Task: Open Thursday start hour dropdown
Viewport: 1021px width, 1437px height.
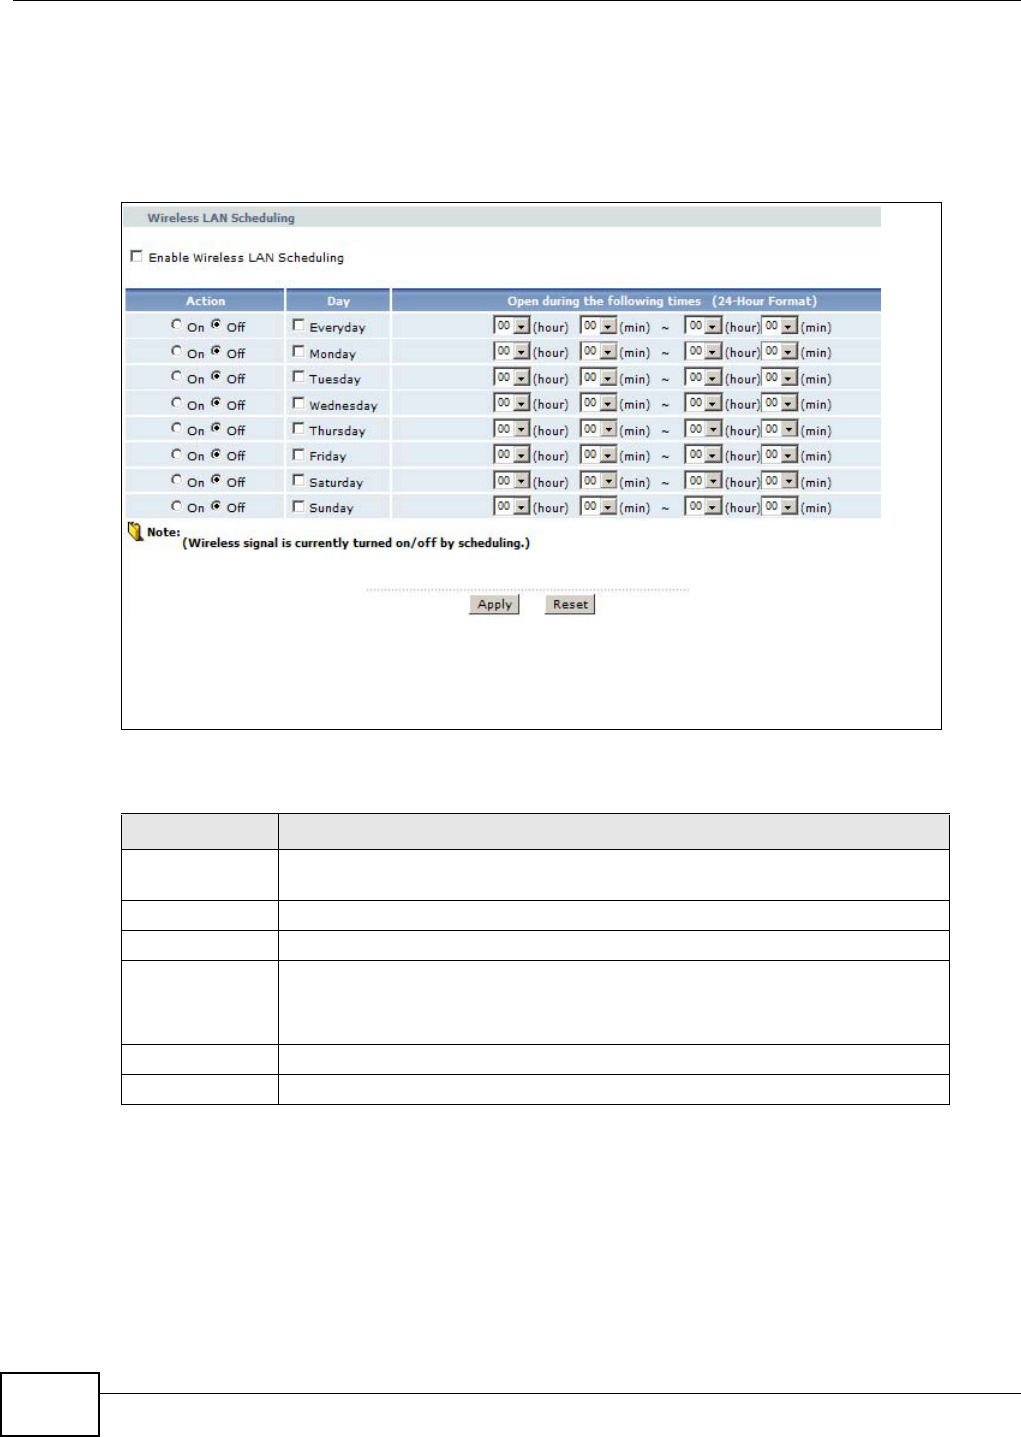Action: coord(512,430)
